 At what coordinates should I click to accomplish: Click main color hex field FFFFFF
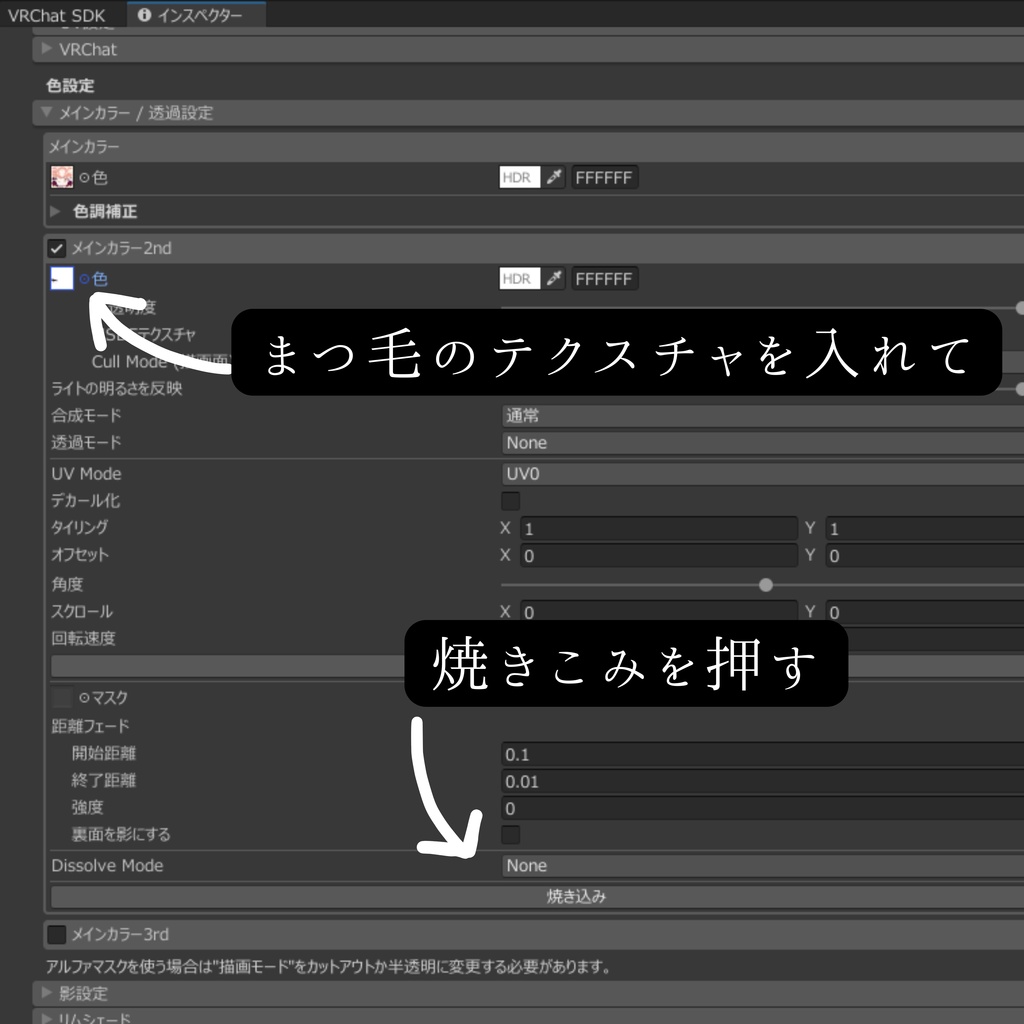(x=605, y=177)
